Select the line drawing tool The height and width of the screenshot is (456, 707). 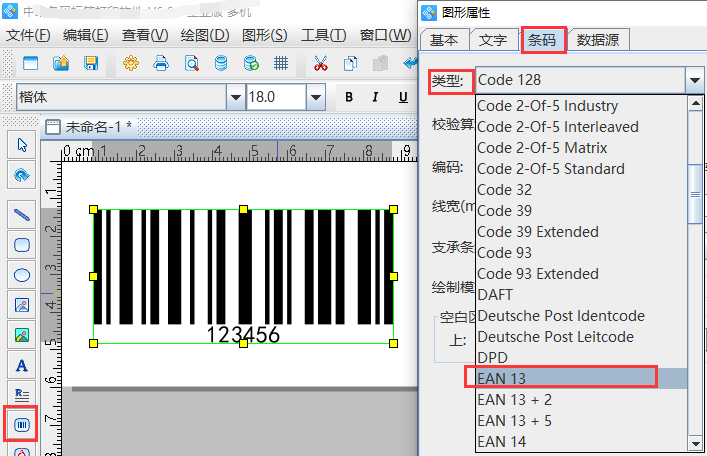pyautogui.click(x=22, y=215)
